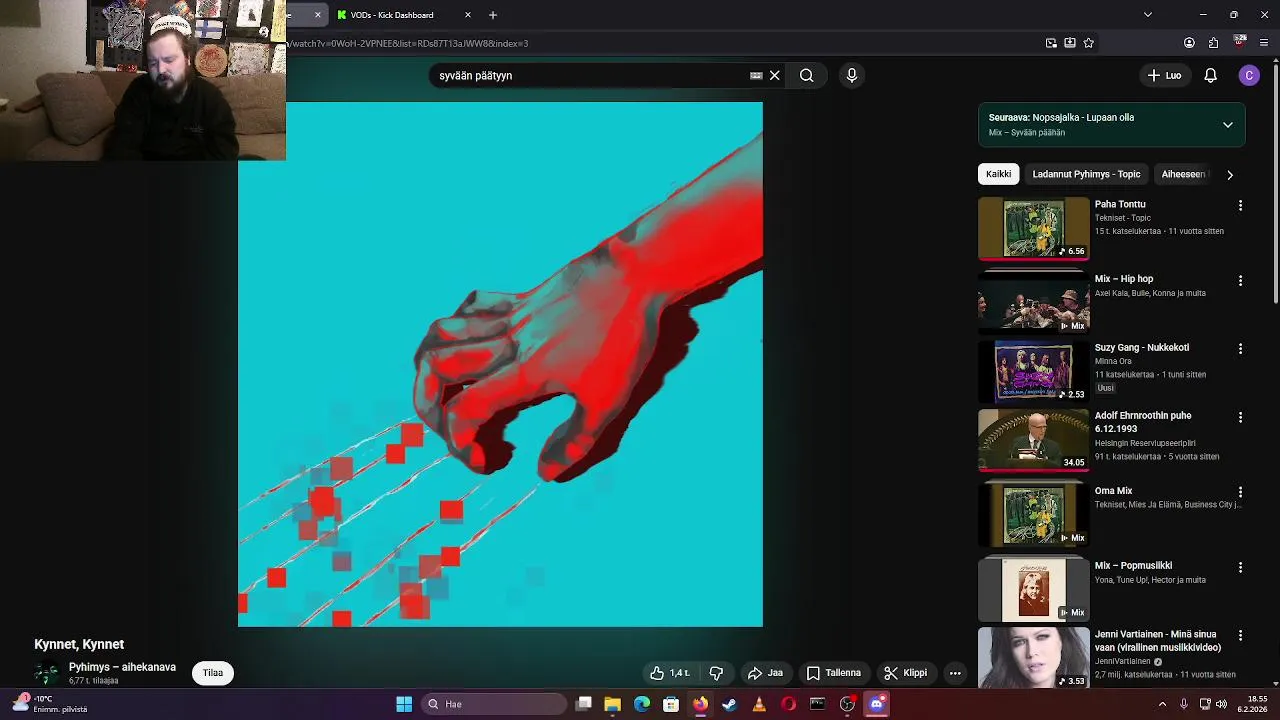Open options menu for Oma Mix

click(x=1240, y=492)
